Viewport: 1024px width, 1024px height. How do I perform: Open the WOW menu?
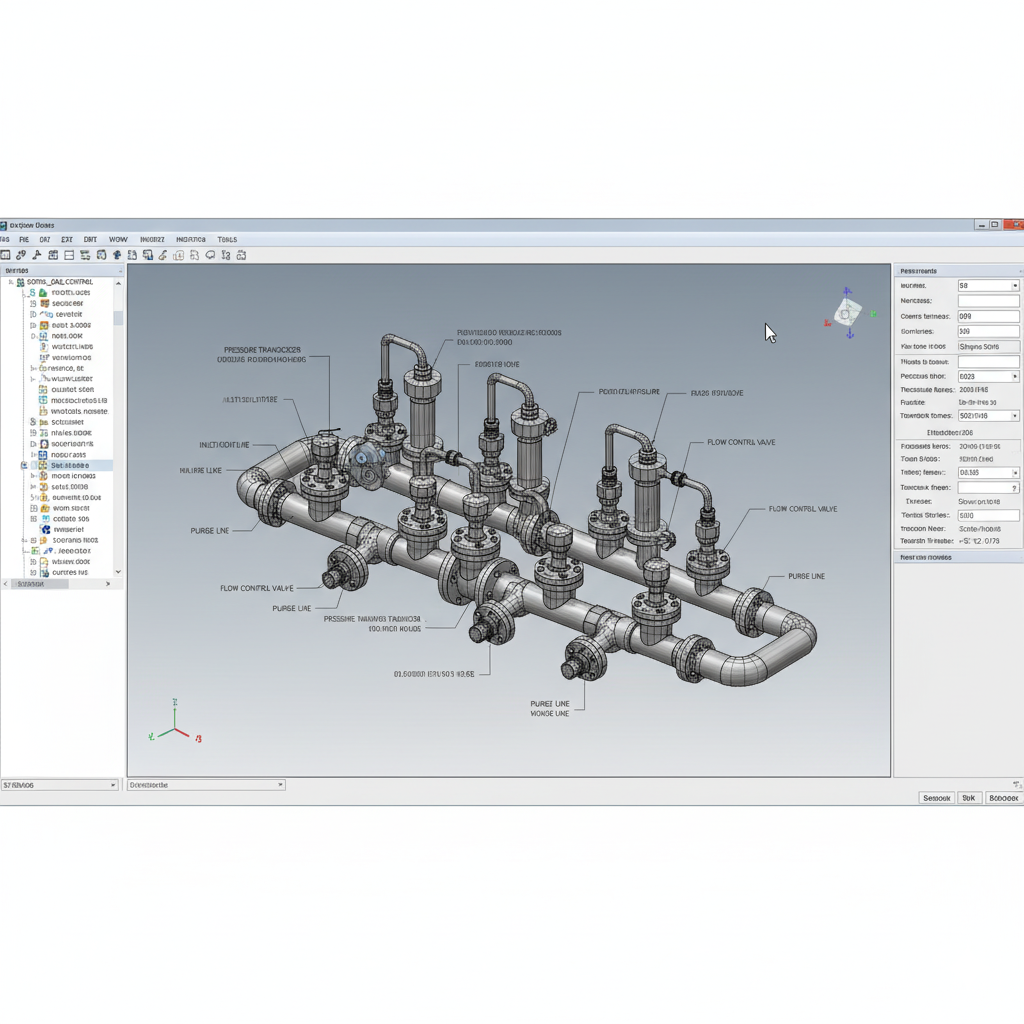(x=118, y=240)
